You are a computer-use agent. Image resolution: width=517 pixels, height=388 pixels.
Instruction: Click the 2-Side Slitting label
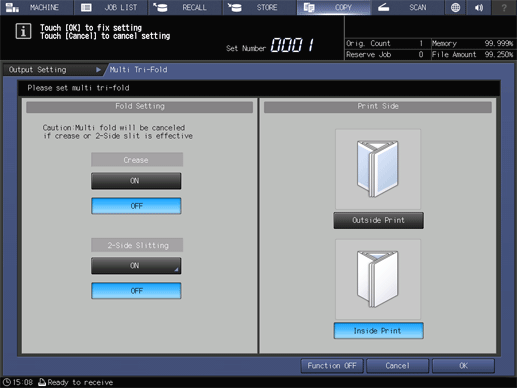click(x=137, y=245)
